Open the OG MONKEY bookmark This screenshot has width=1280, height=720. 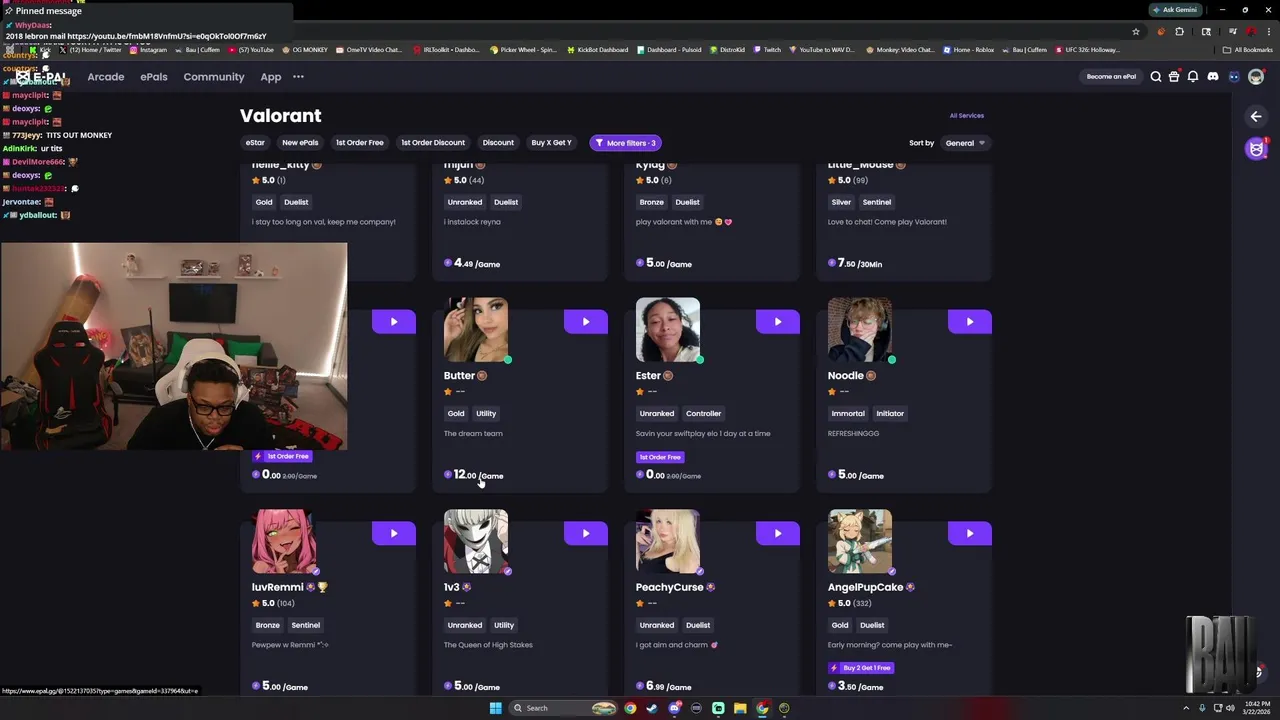coord(305,50)
